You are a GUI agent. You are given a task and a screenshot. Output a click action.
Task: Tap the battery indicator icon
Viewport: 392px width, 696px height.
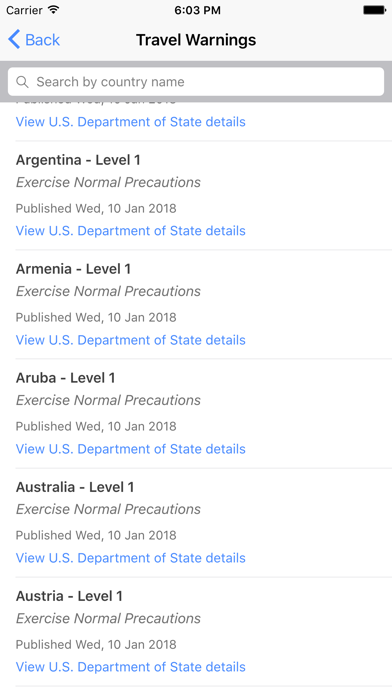point(374,10)
